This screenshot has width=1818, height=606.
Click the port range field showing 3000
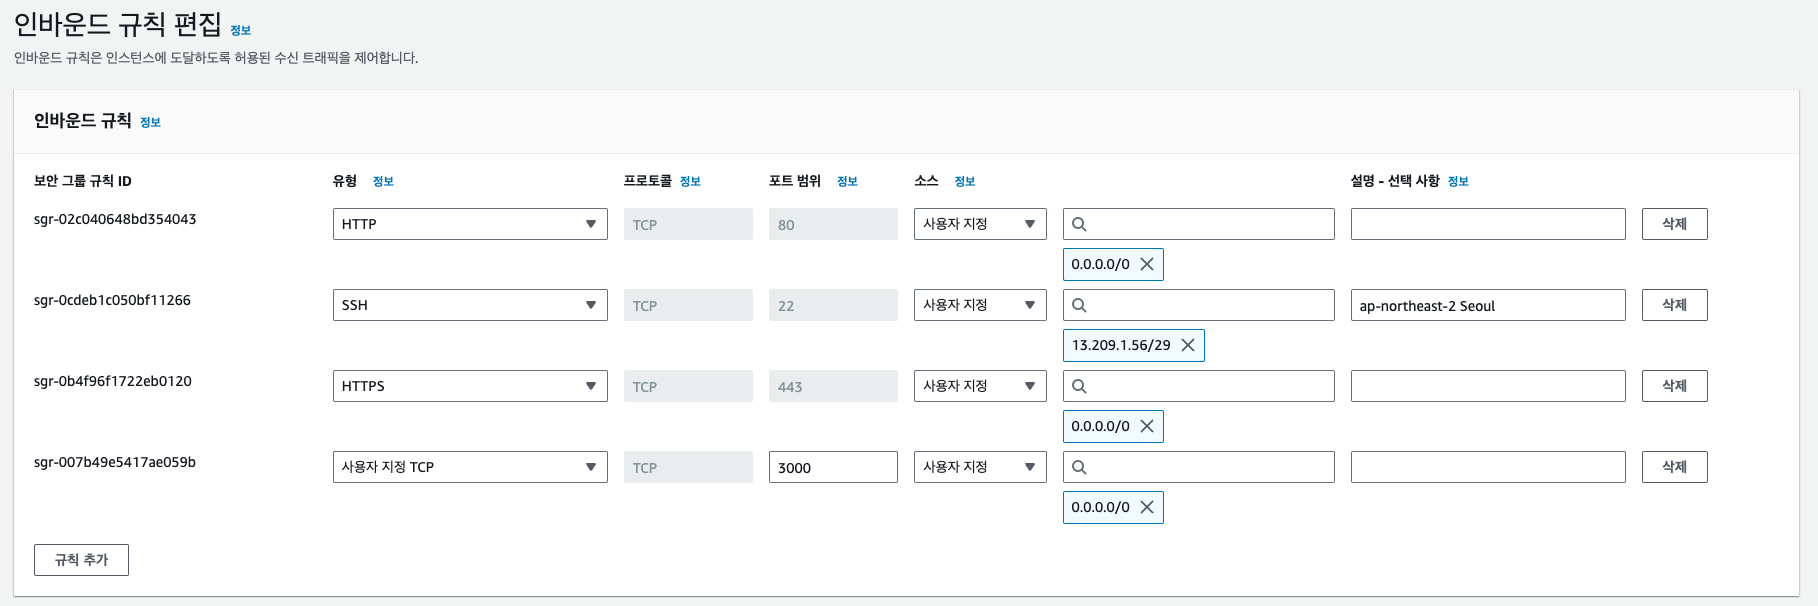[832, 467]
